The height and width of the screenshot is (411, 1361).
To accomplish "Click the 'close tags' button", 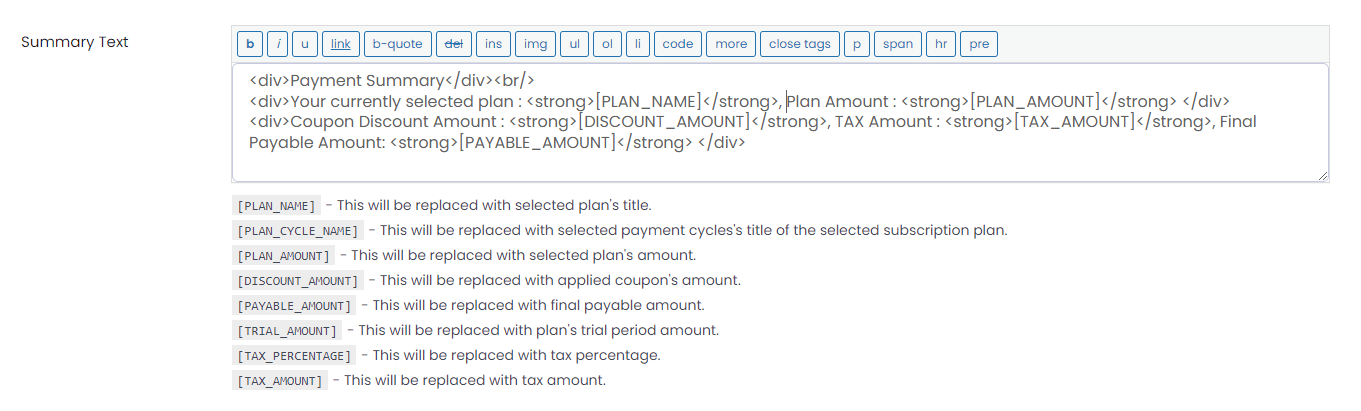I will (x=800, y=44).
